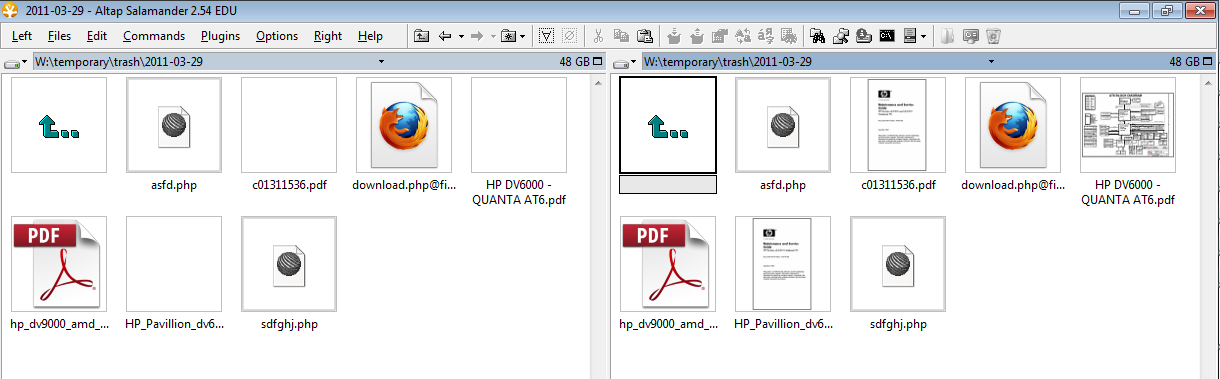This screenshot has width=1220, height=379.
Task: Expand the Change Drive dropdown arrow in toolbar
Action: pyautogui.click(x=923, y=36)
